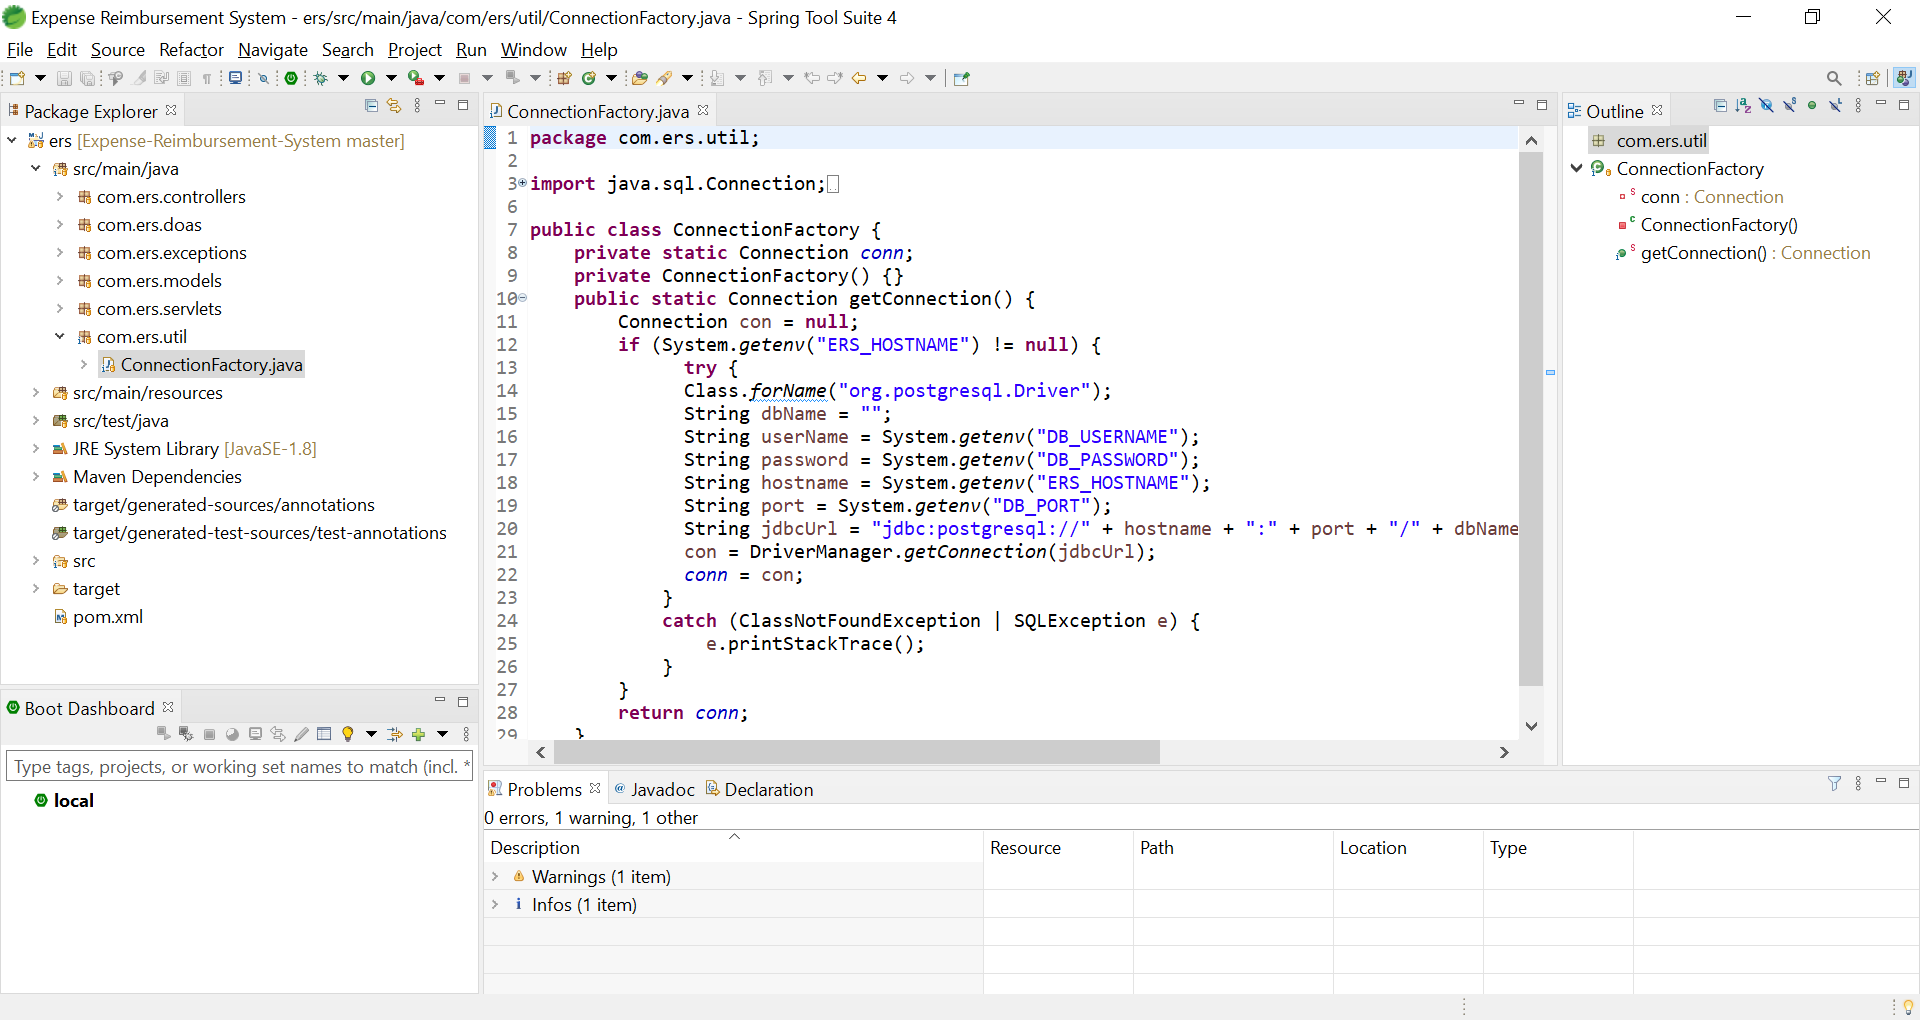
Task: Open the Source menu
Action: tap(118, 50)
